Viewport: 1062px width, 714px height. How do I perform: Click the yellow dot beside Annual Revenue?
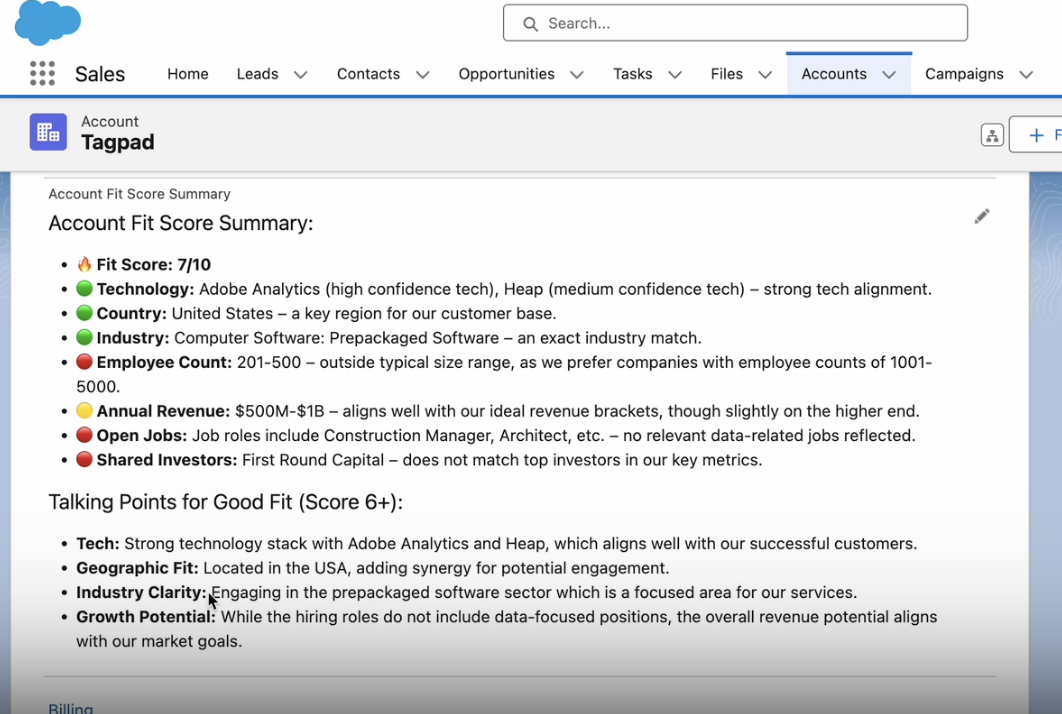pyautogui.click(x=84, y=411)
